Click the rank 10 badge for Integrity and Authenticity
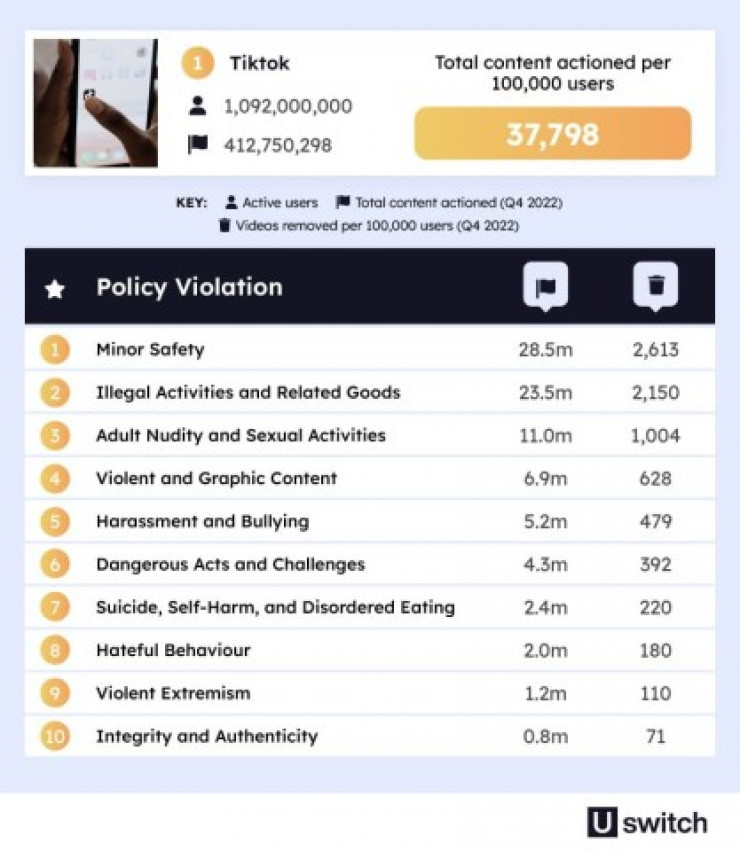Image resolution: width=740 pixels, height=851 pixels. 55,736
